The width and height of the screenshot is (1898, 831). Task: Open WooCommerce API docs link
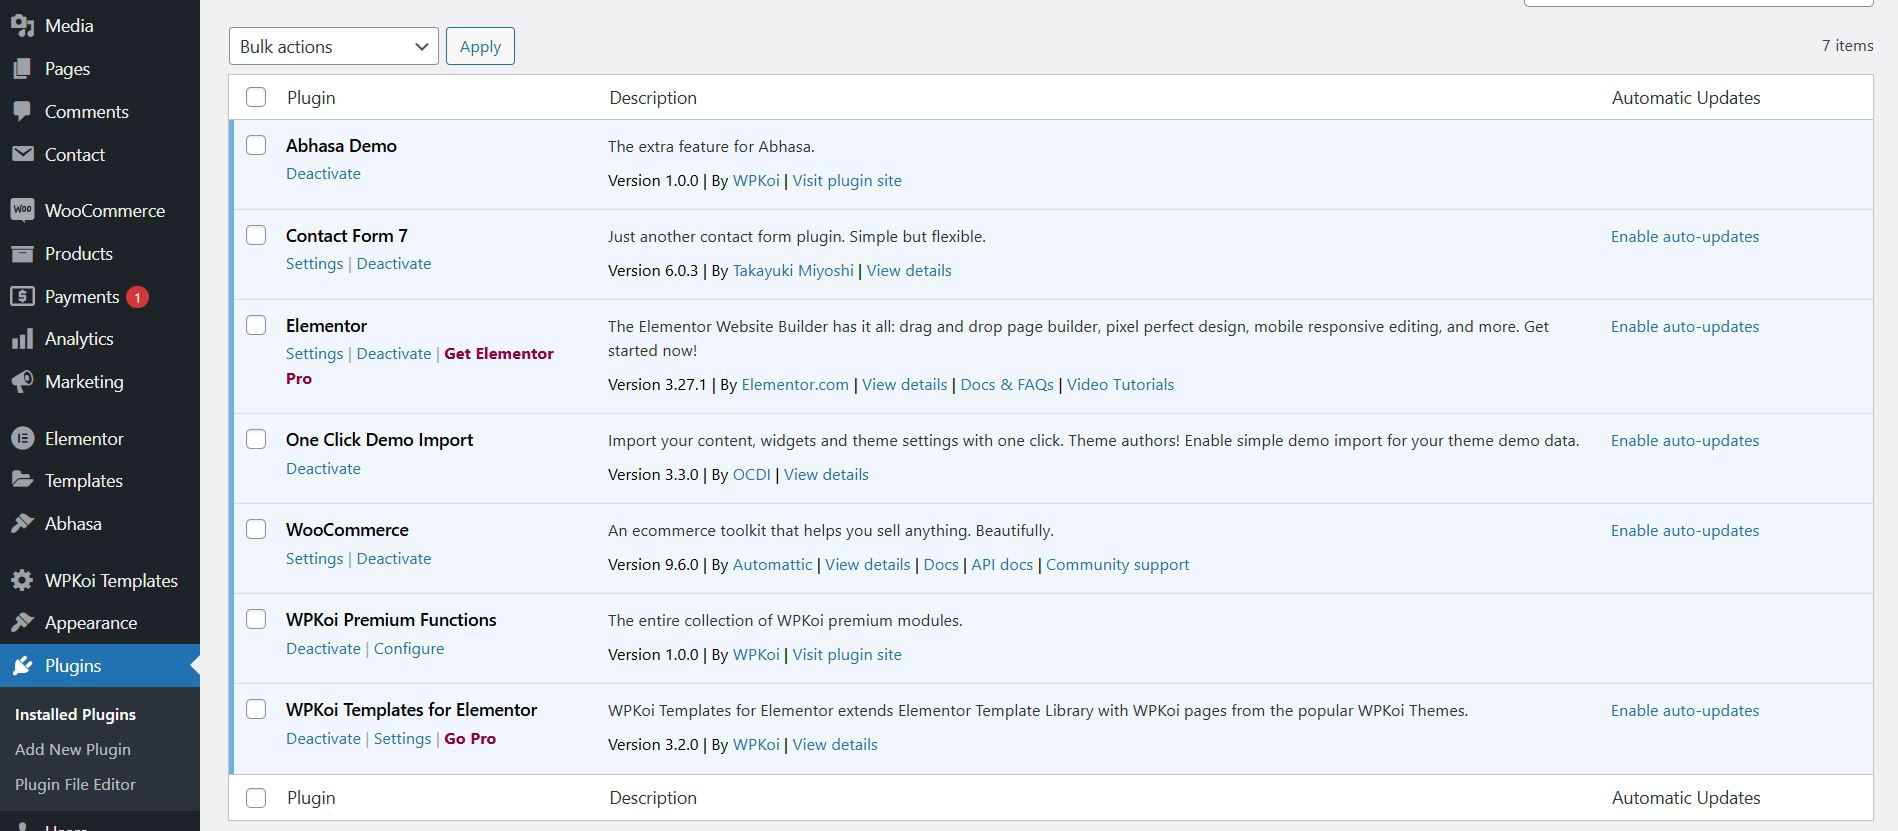(x=1002, y=564)
